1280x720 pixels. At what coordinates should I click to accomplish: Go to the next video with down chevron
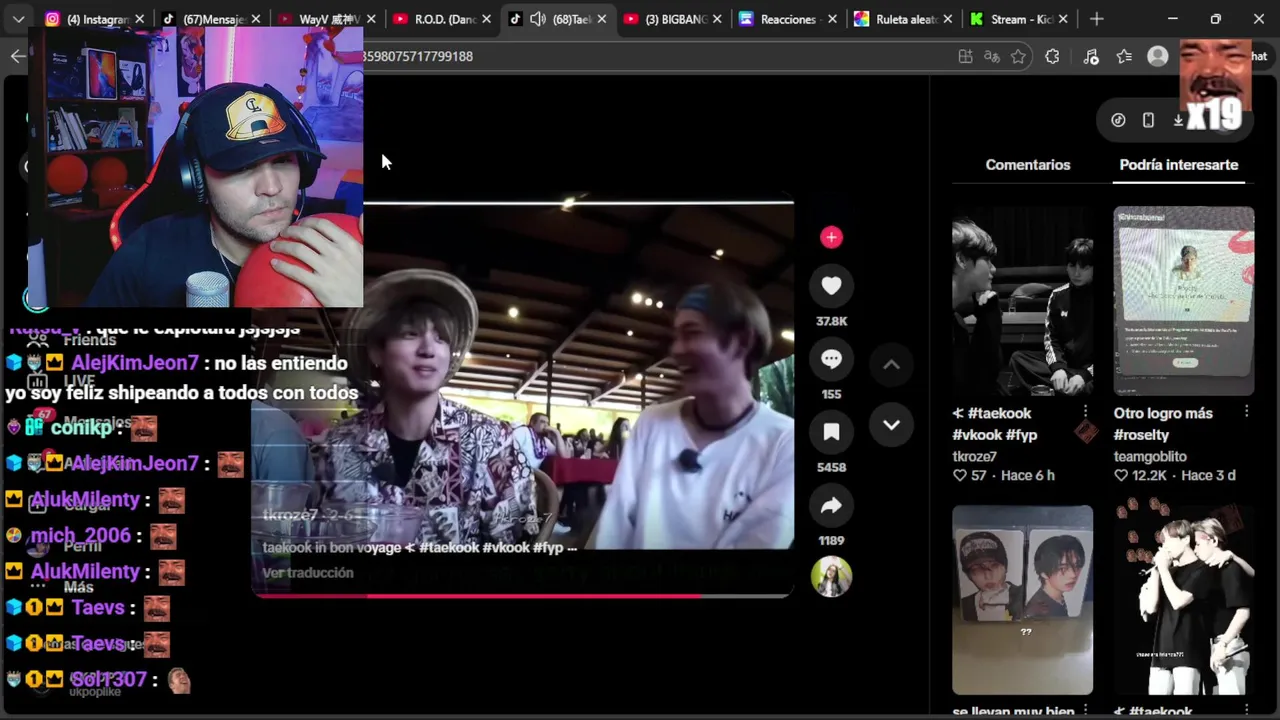[891, 425]
